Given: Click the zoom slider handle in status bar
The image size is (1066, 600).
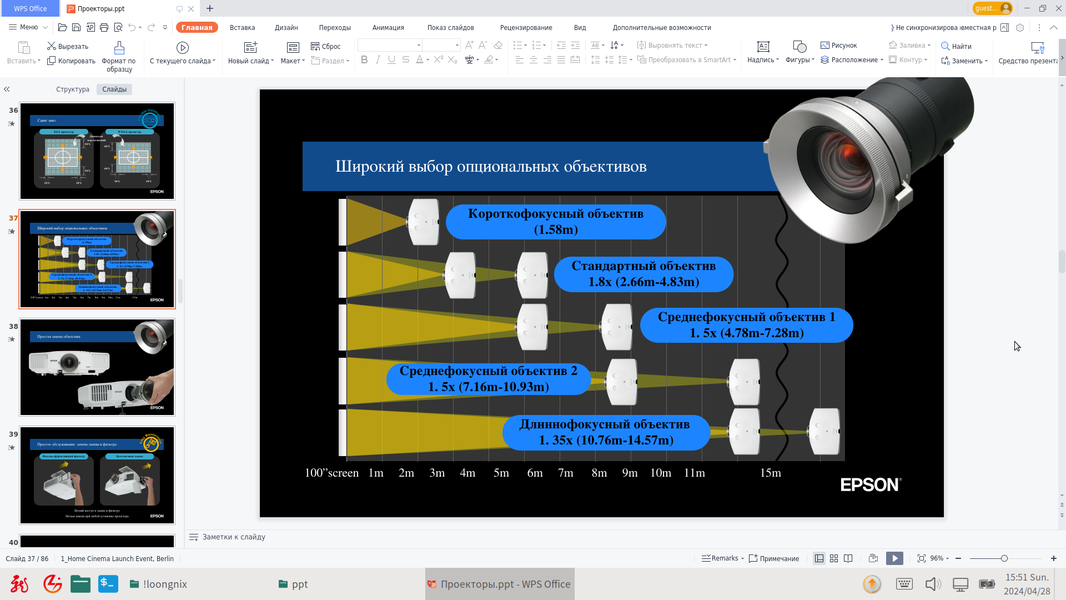Looking at the screenshot, I should click(1004, 559).
